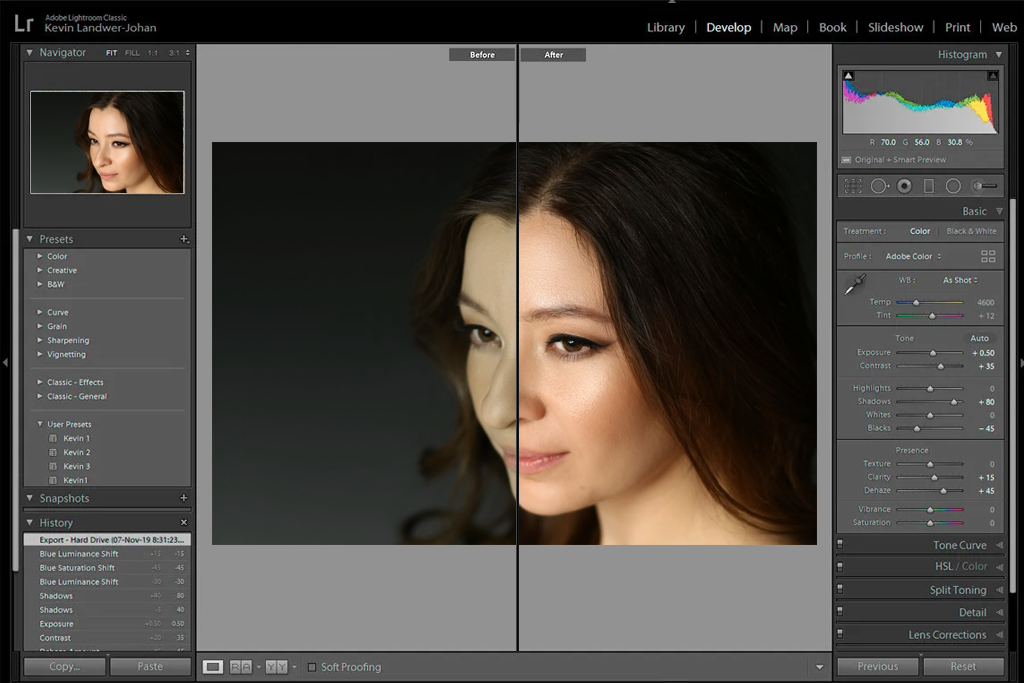Select the Adjustment Brush tool
Screen dimensions: 1024x683
coord(985,186)
